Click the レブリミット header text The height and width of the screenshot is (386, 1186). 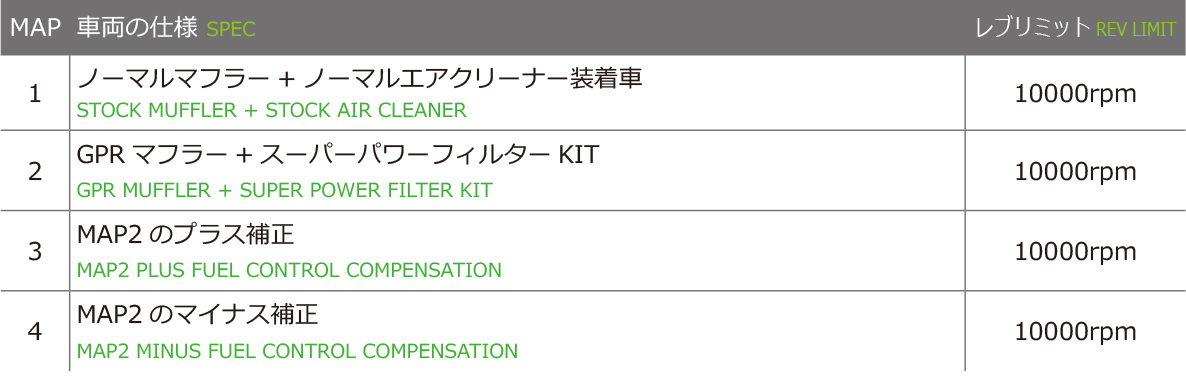(1033, 28)
